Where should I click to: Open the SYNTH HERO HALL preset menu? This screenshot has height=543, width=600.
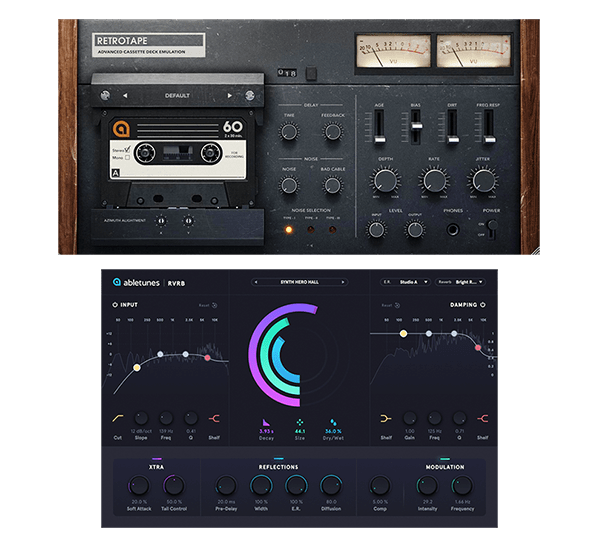[x=299, y=282]
